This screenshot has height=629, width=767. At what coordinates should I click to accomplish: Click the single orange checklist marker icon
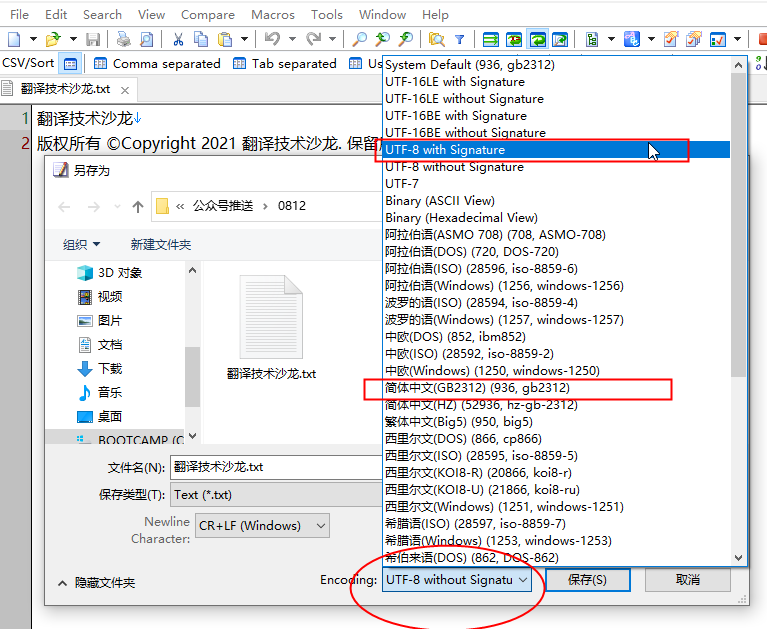point(671,39)
